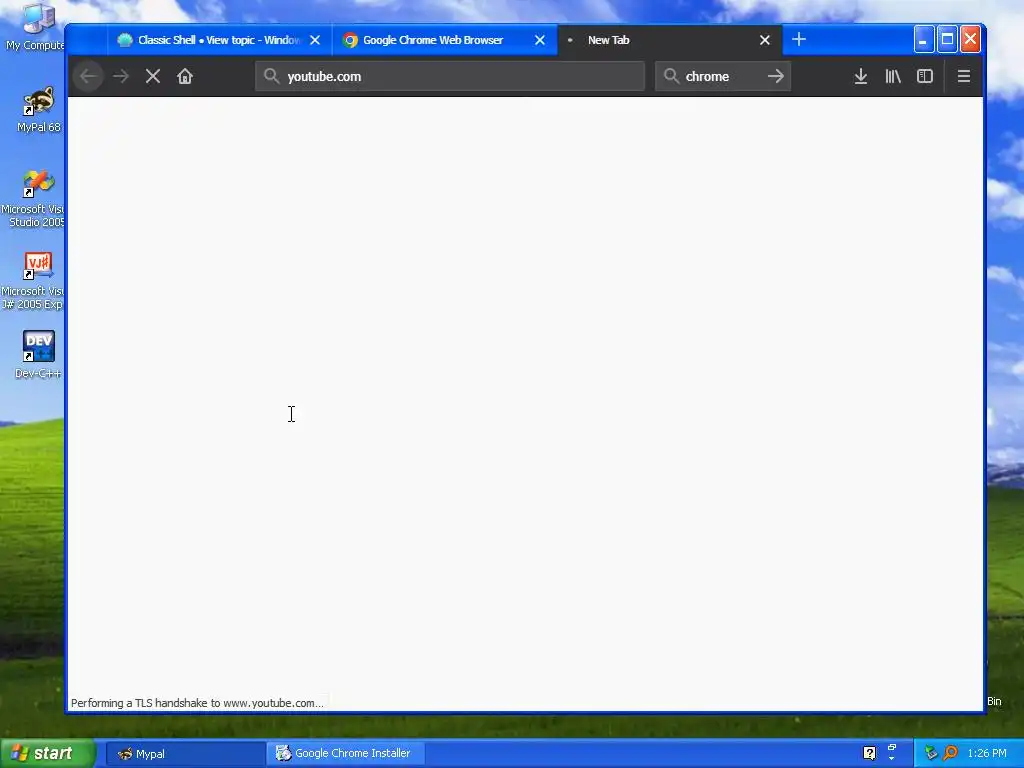Click the search box containing chrome
The image size is (1024, 768).
[723, 76]
